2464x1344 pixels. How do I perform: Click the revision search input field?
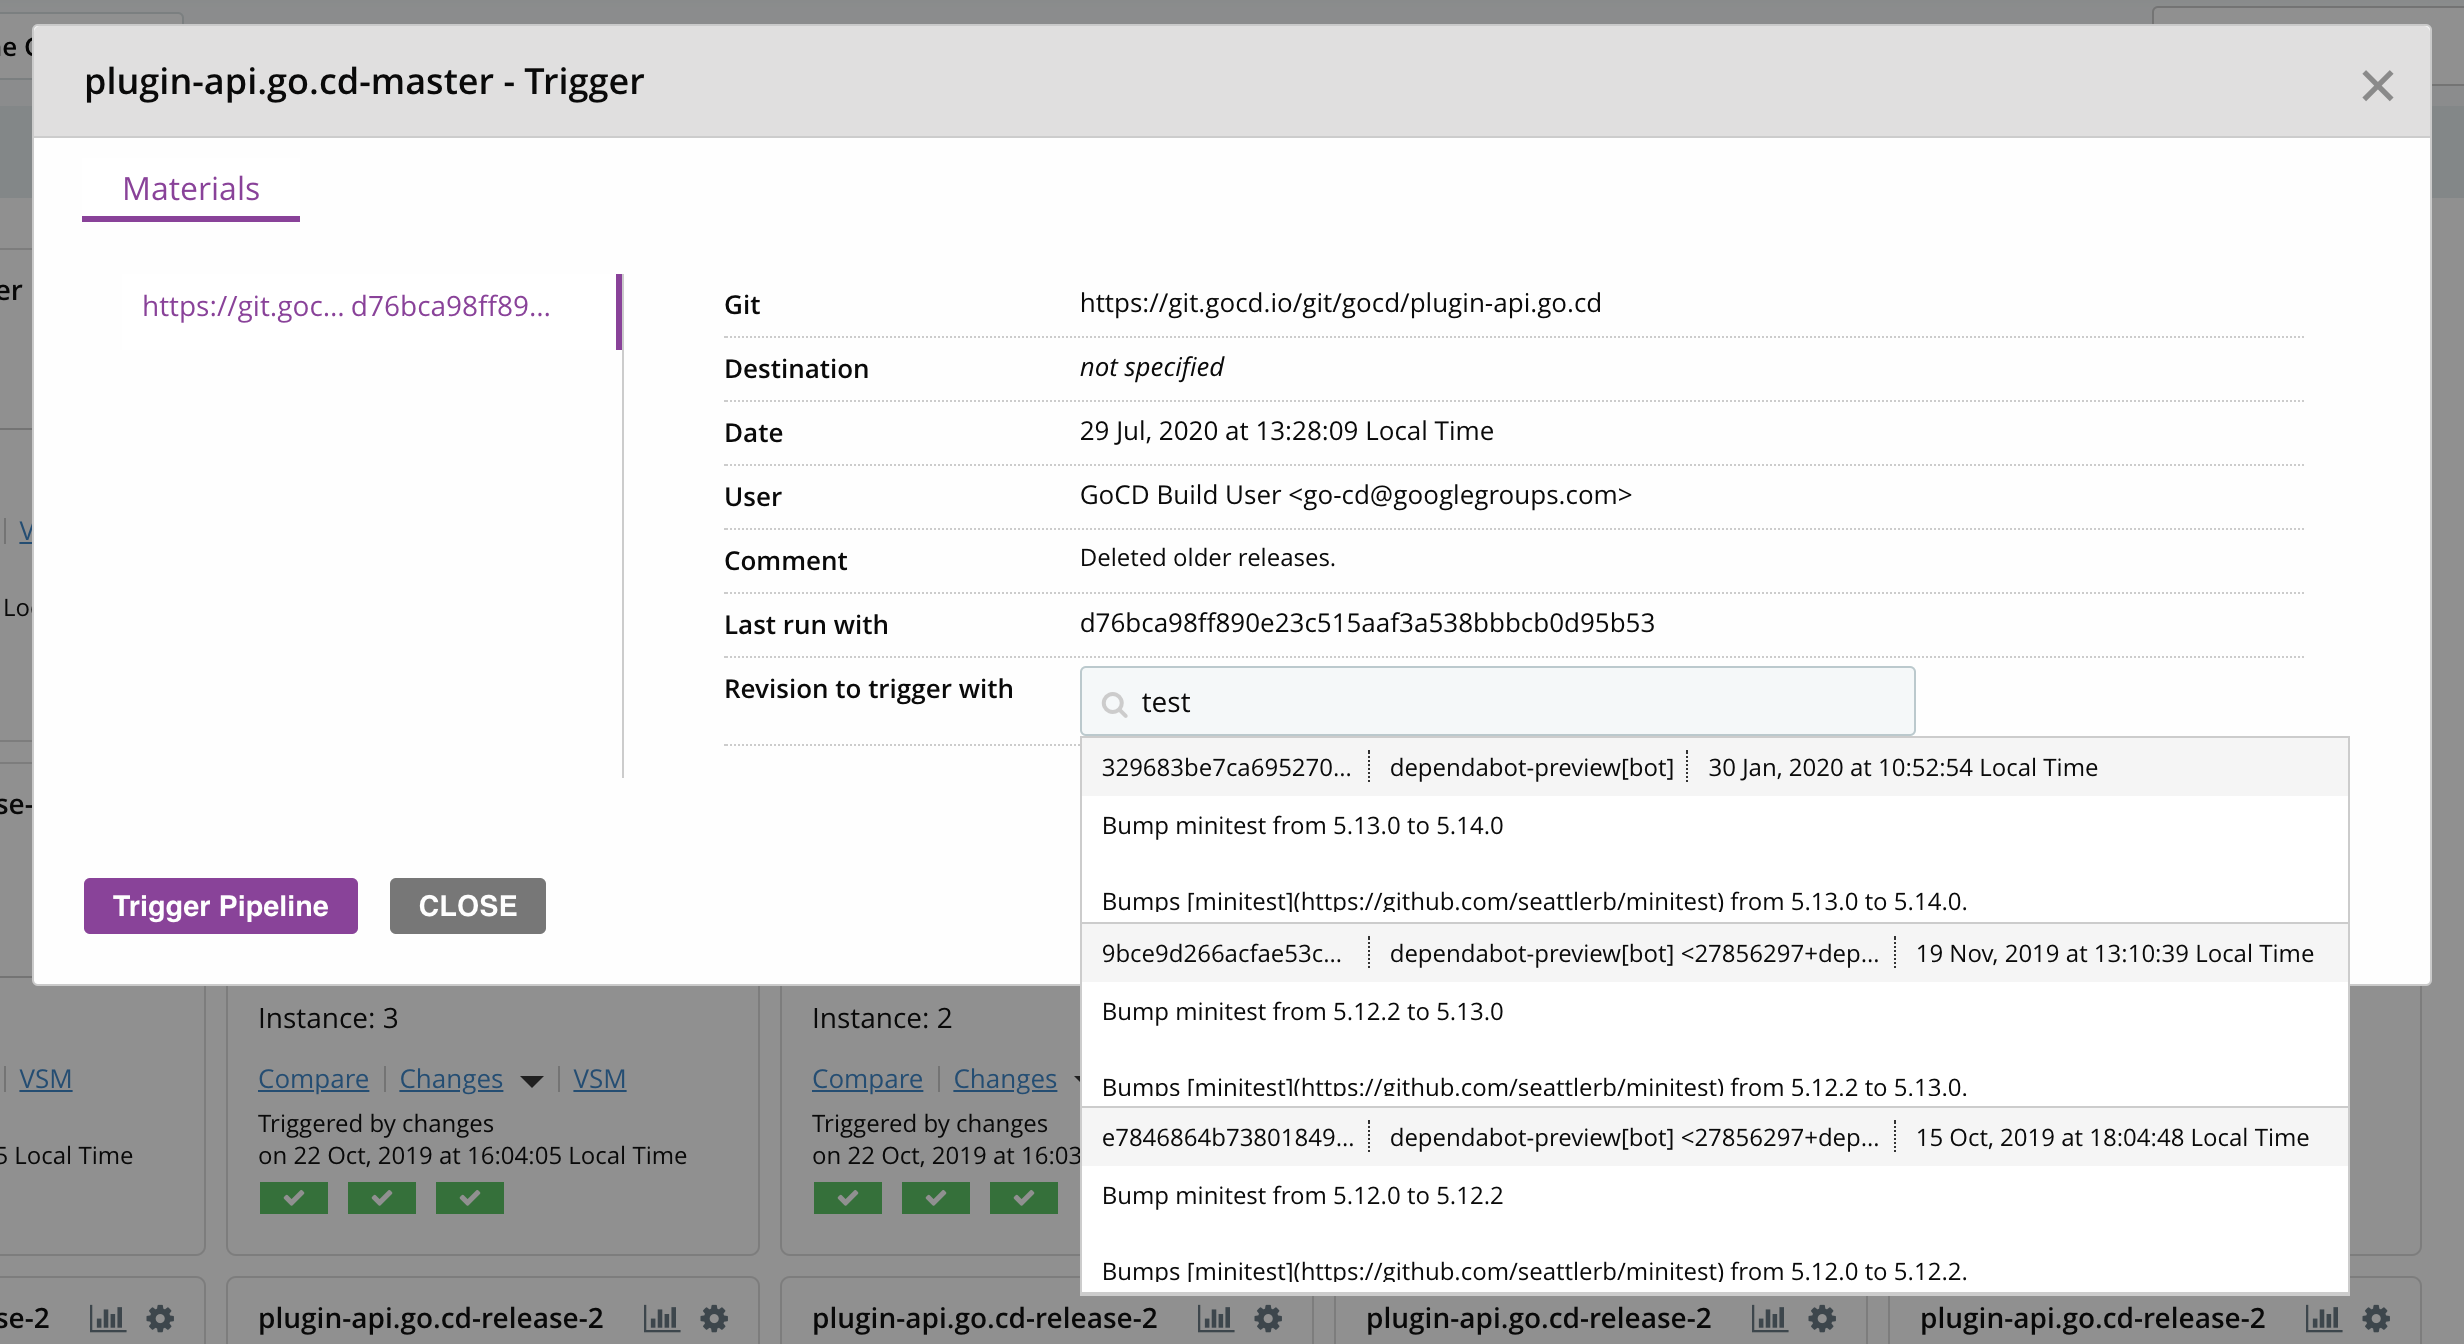pos(1496,700)
